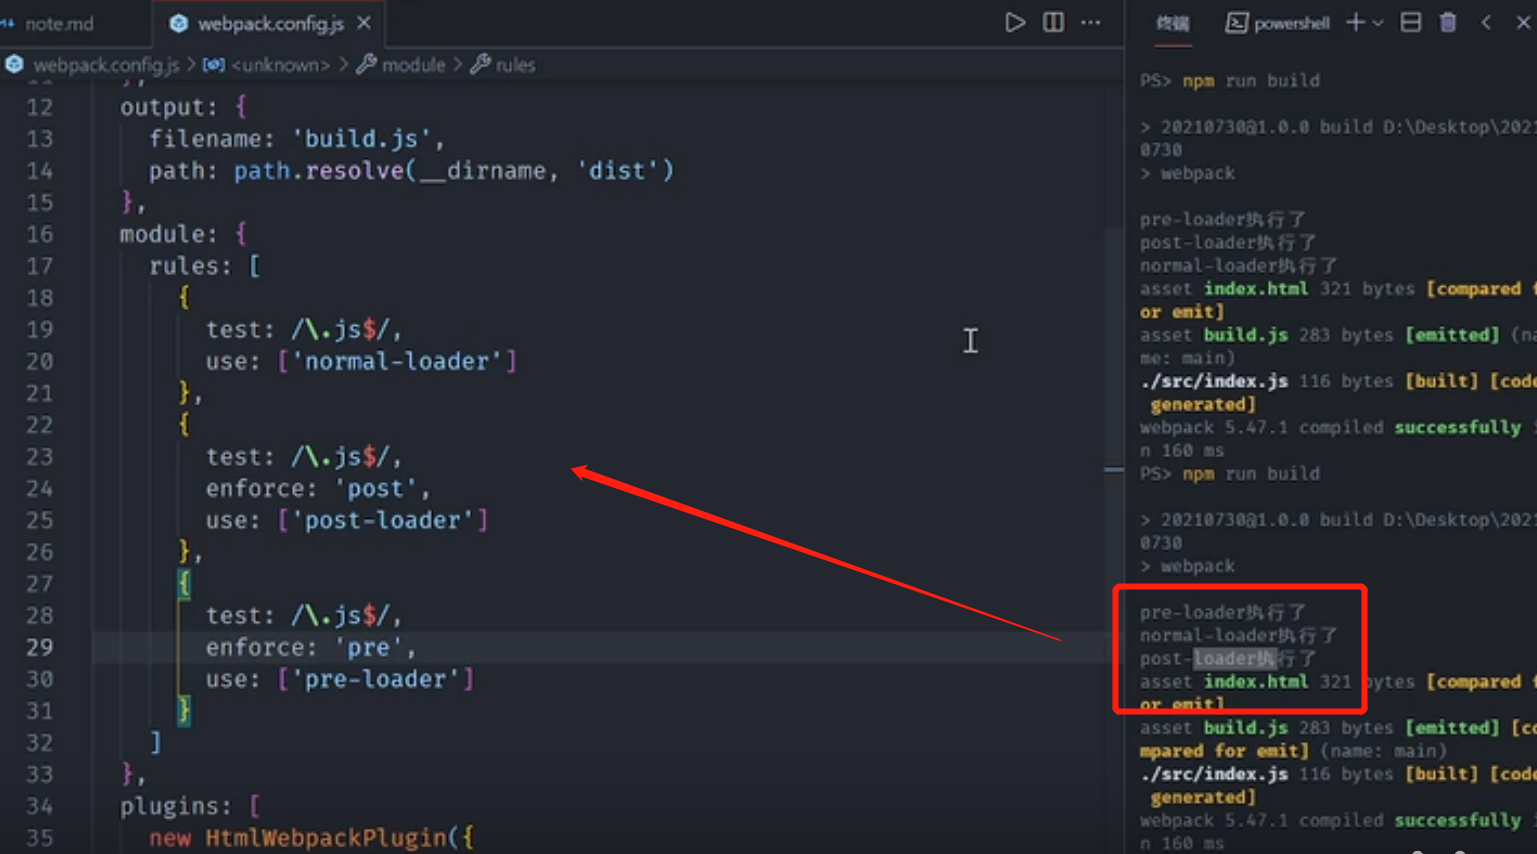This screenshot has width=1537, height=854.
Task: Kill terminal using the trash icon
Action: pos(1448,23)
